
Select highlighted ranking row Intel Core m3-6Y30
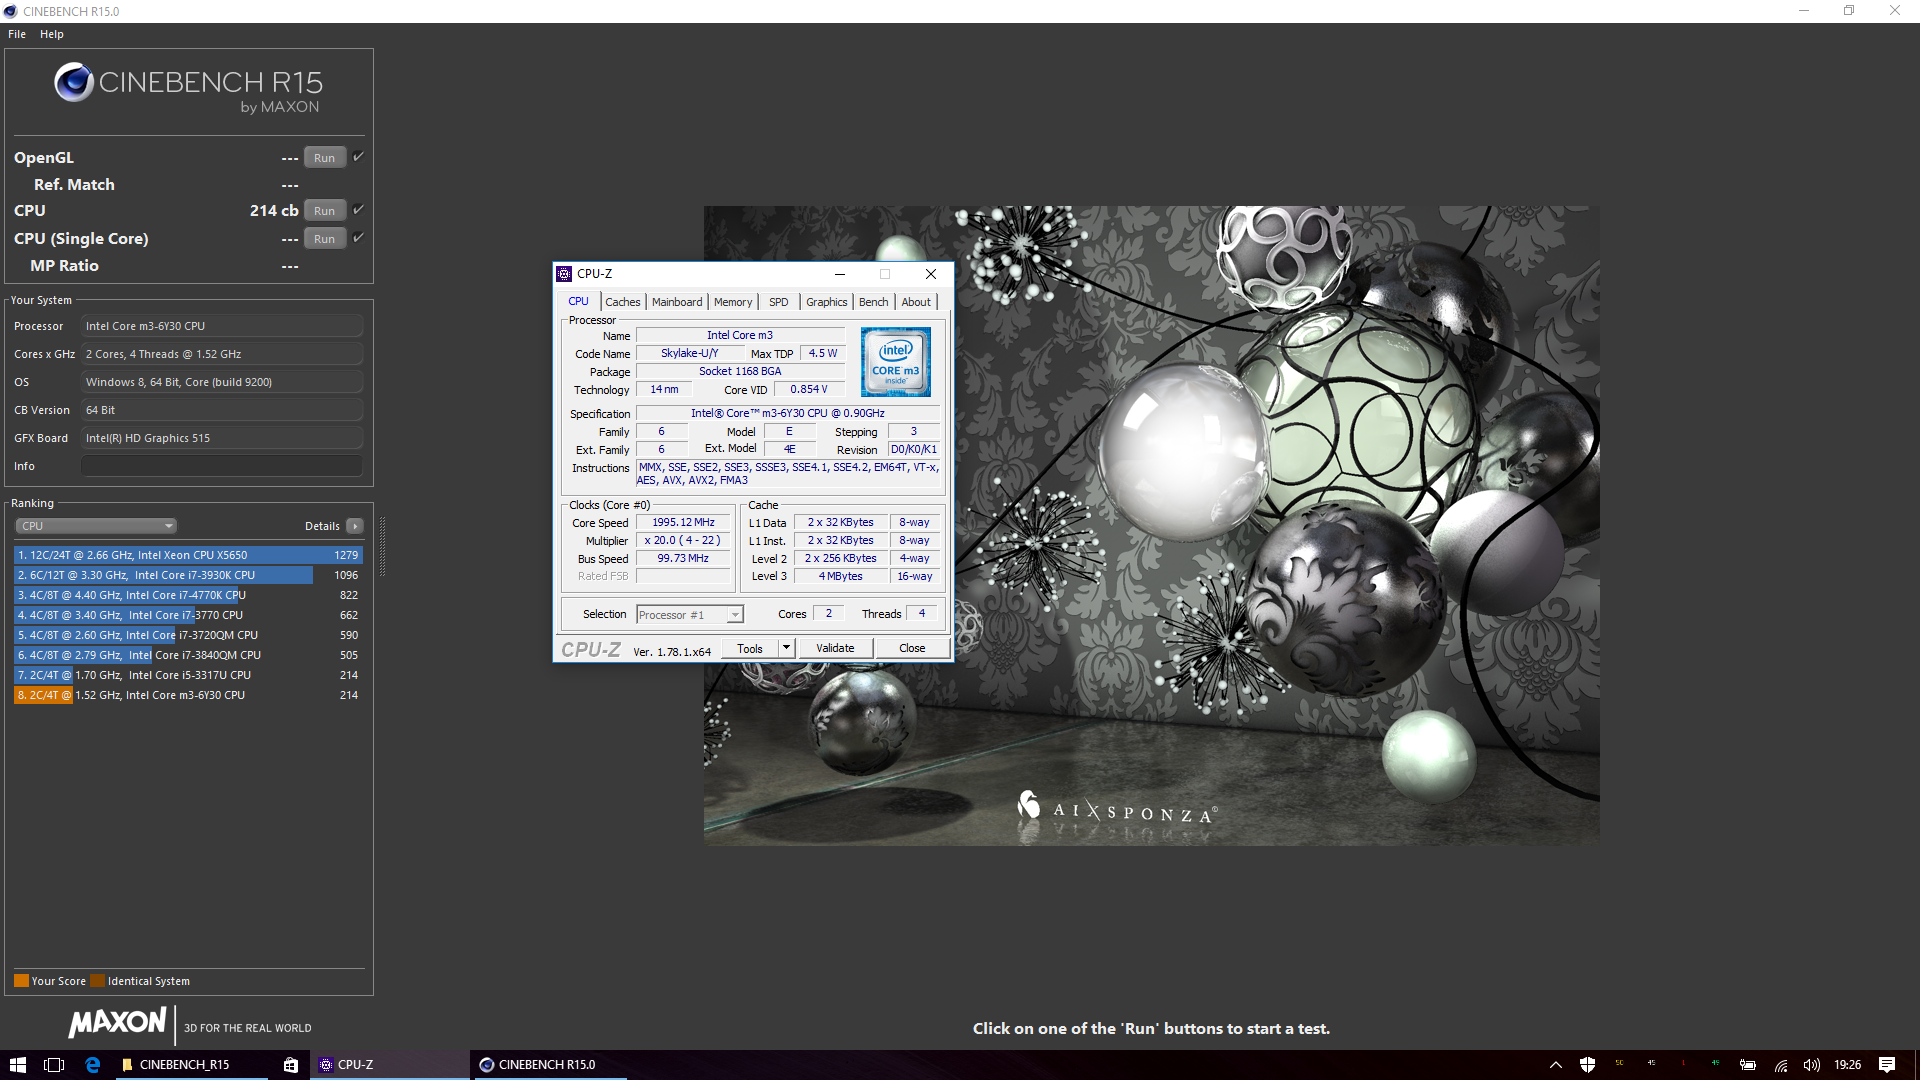(x=188, y=695)
